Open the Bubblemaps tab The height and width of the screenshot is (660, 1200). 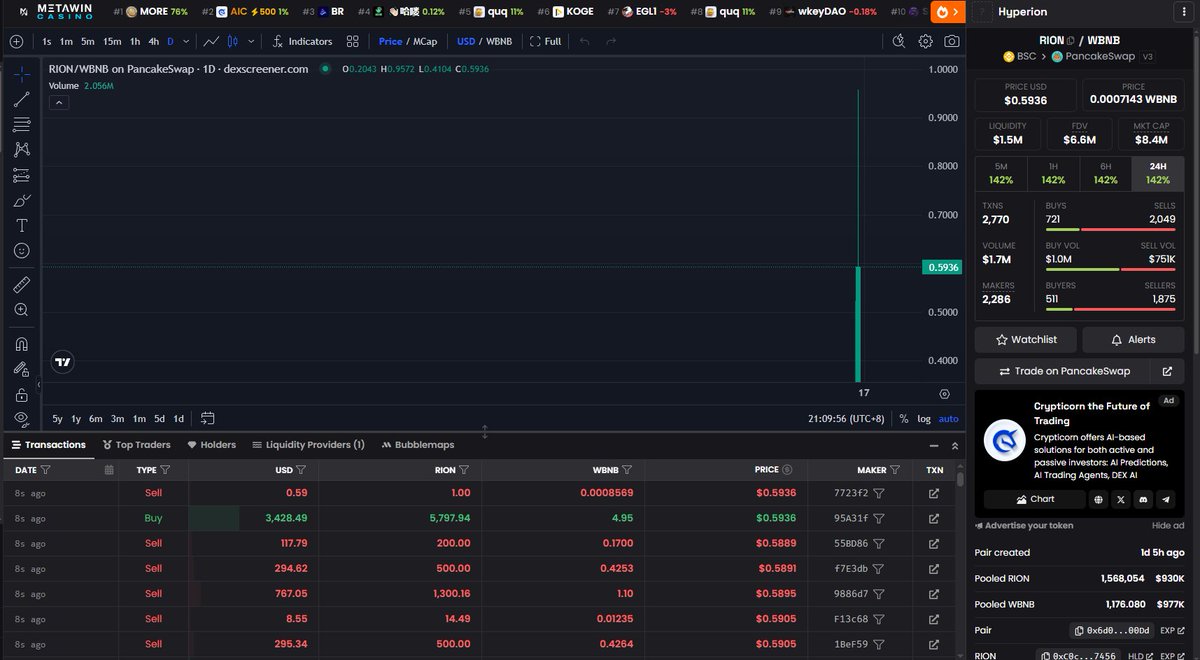417,445
